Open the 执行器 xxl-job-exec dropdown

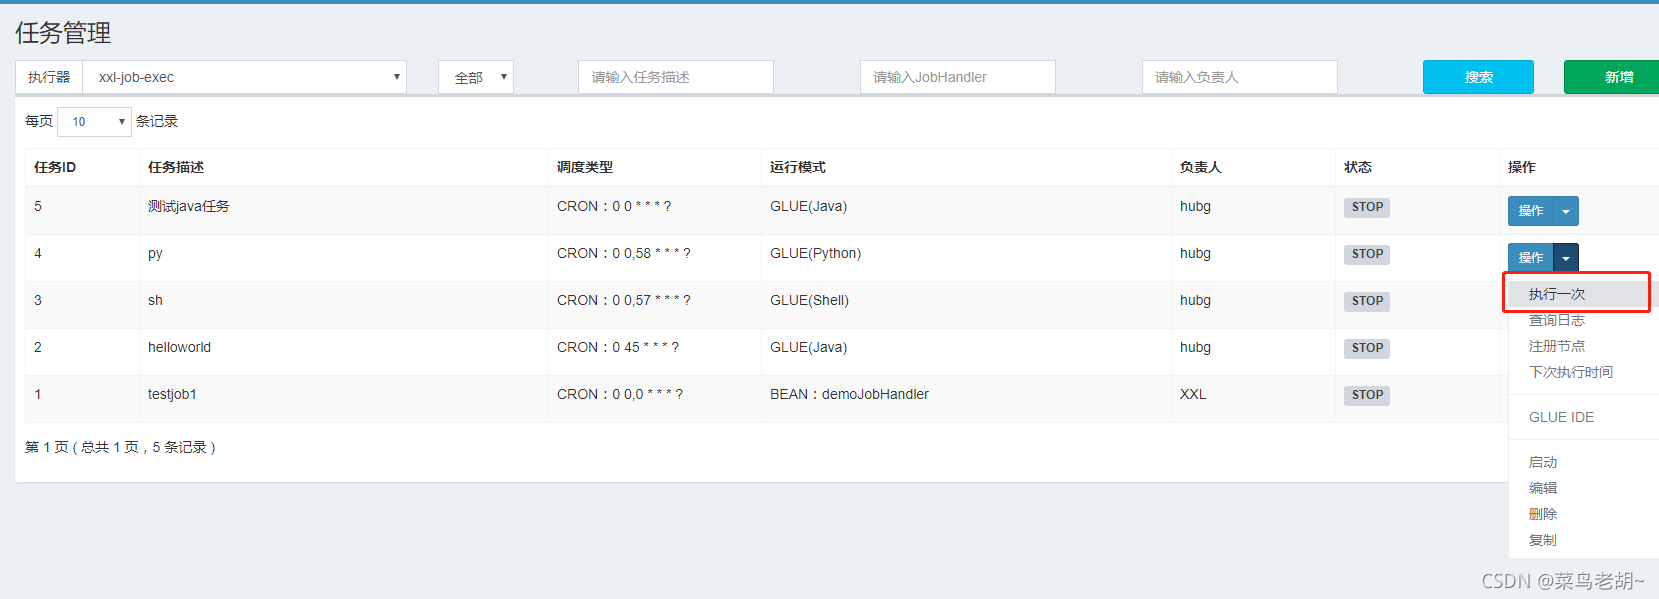[244, 77]
